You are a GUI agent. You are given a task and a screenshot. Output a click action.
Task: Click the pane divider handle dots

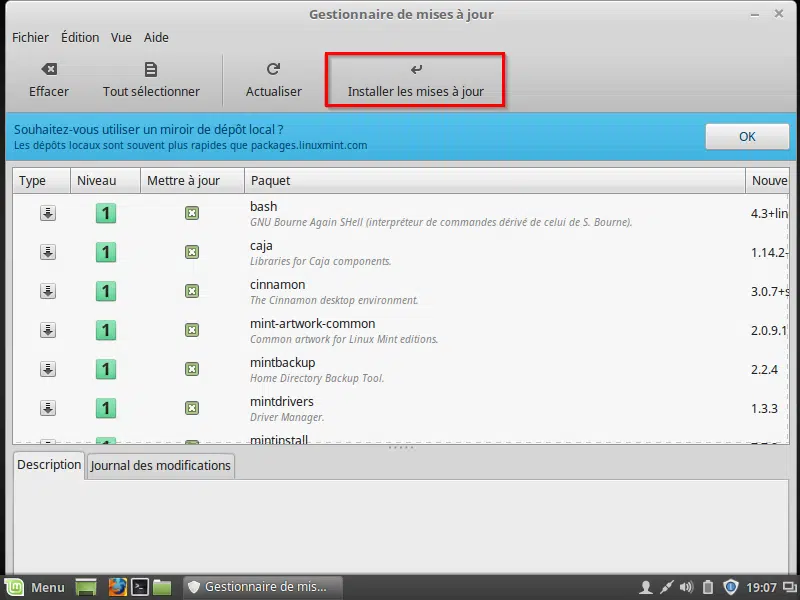pyautogui.click(x=401, y=447)
